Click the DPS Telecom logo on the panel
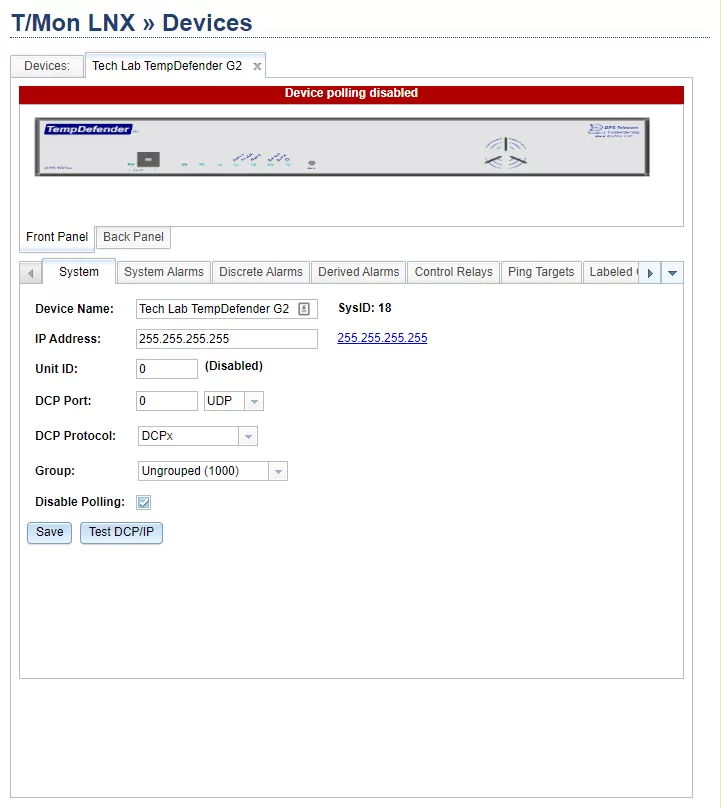721x808 pixels. (613, 130)
